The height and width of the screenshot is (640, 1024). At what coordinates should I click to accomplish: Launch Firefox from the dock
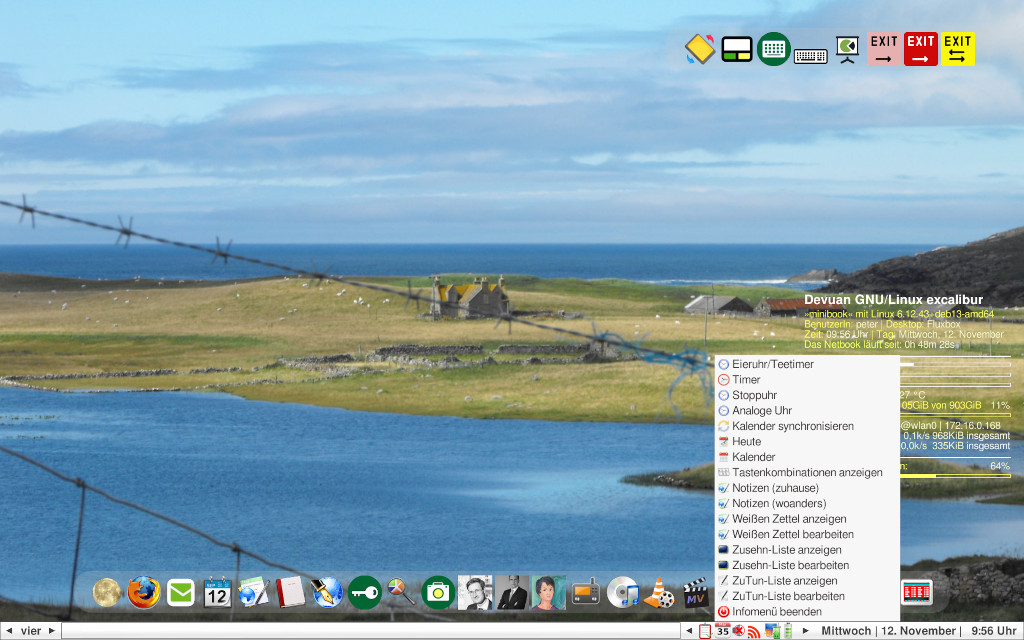pyautogui.click(x=144, y=593)
